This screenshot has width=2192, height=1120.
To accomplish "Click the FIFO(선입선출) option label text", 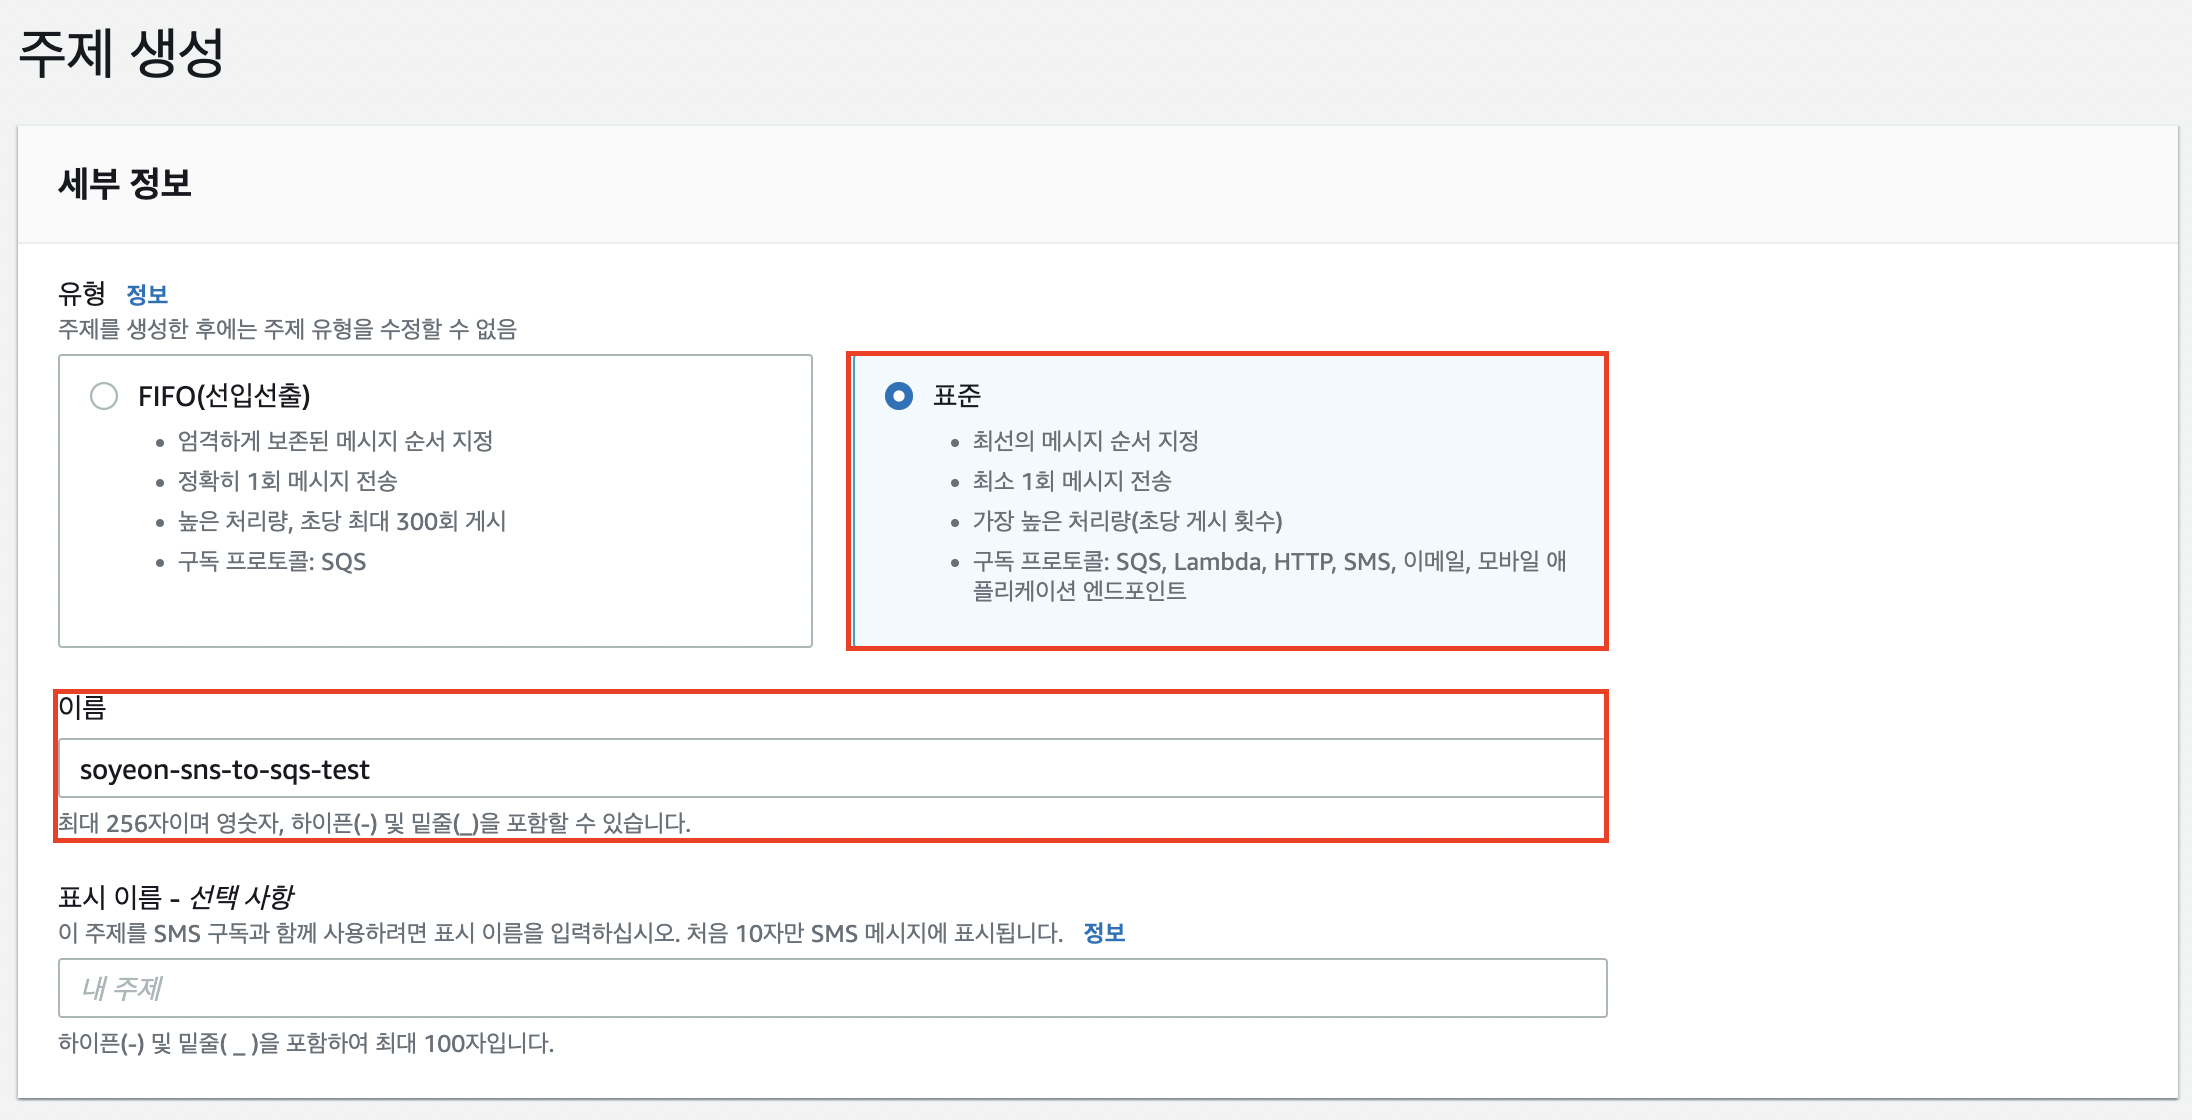I will tap(224, 396).
